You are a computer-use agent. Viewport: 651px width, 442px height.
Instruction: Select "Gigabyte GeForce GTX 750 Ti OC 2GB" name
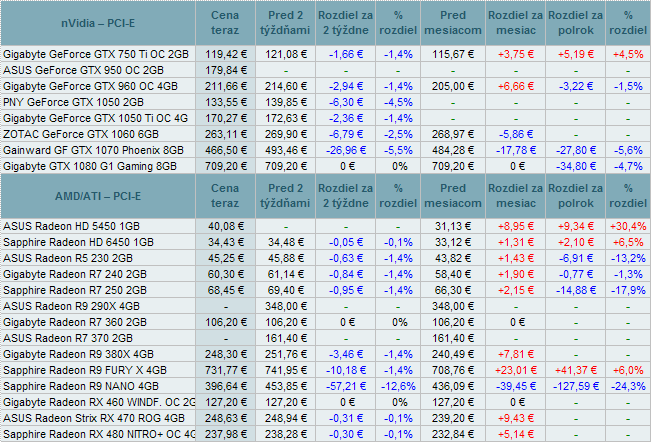pyautogui.click(x=96, y=54)
